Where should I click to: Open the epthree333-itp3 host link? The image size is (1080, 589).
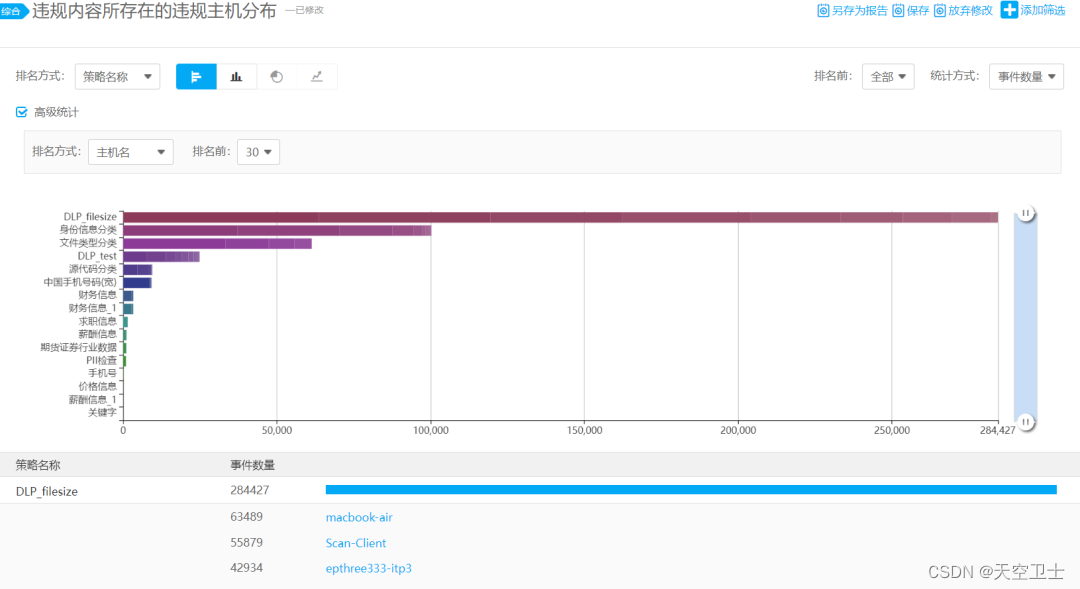(x=368, y=568)
